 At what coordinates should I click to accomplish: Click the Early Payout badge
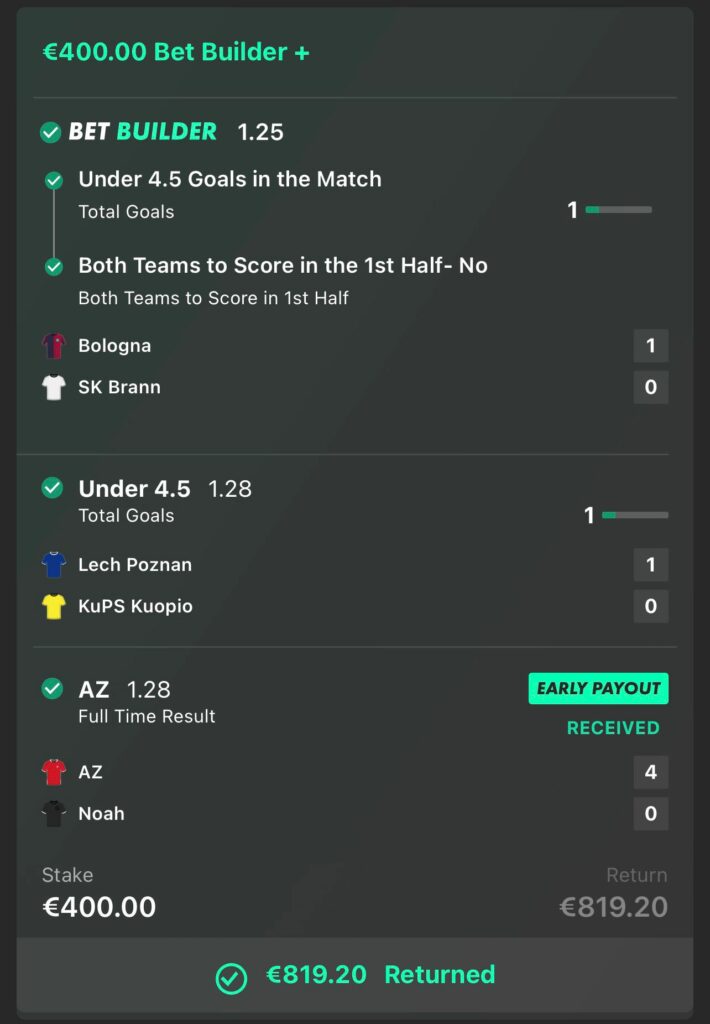(598, 688)
